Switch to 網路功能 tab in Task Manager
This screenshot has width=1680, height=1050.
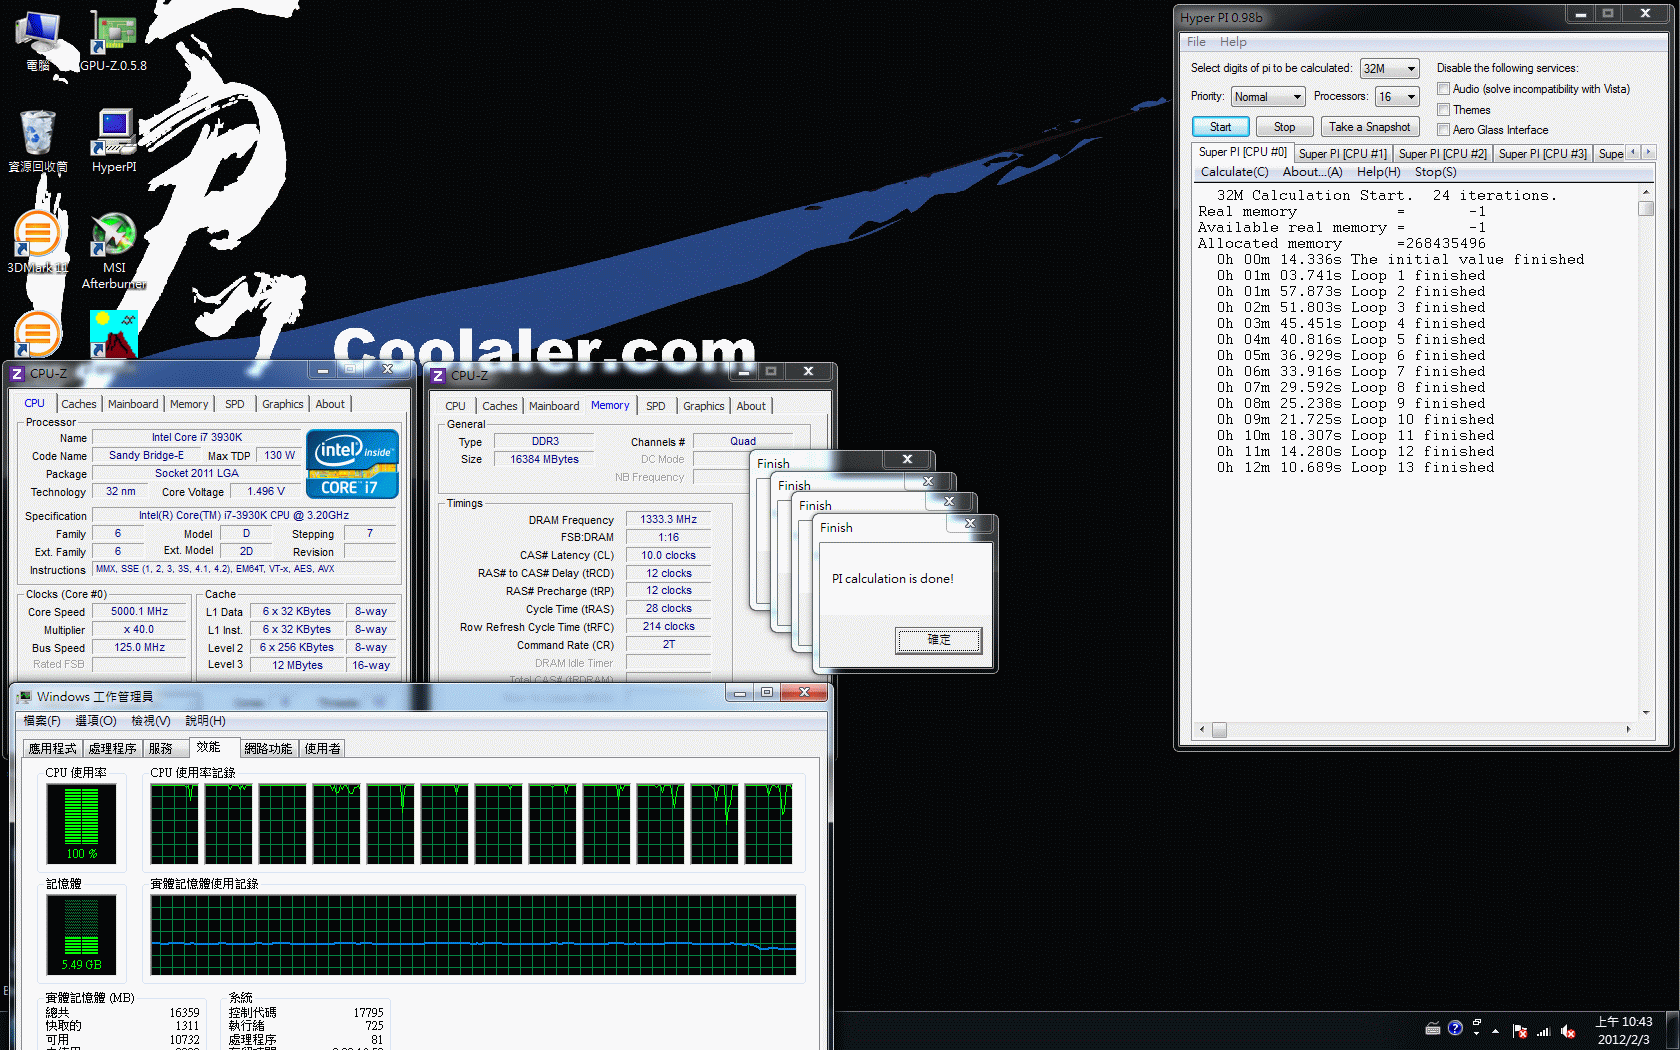268,749
